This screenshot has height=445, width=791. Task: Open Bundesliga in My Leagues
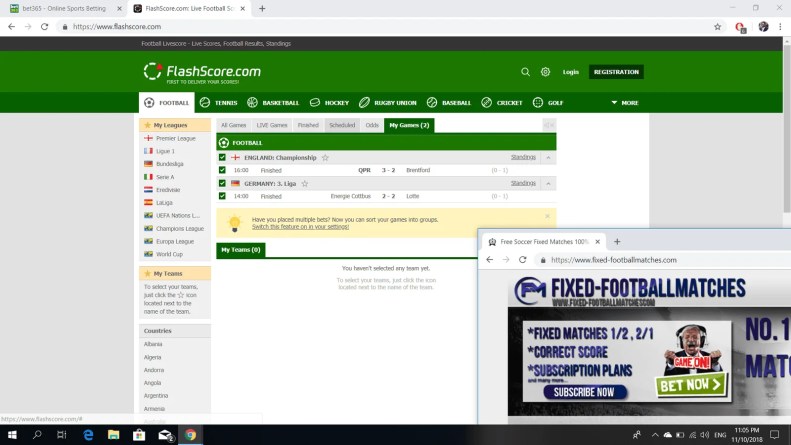(x=170, y=164)
